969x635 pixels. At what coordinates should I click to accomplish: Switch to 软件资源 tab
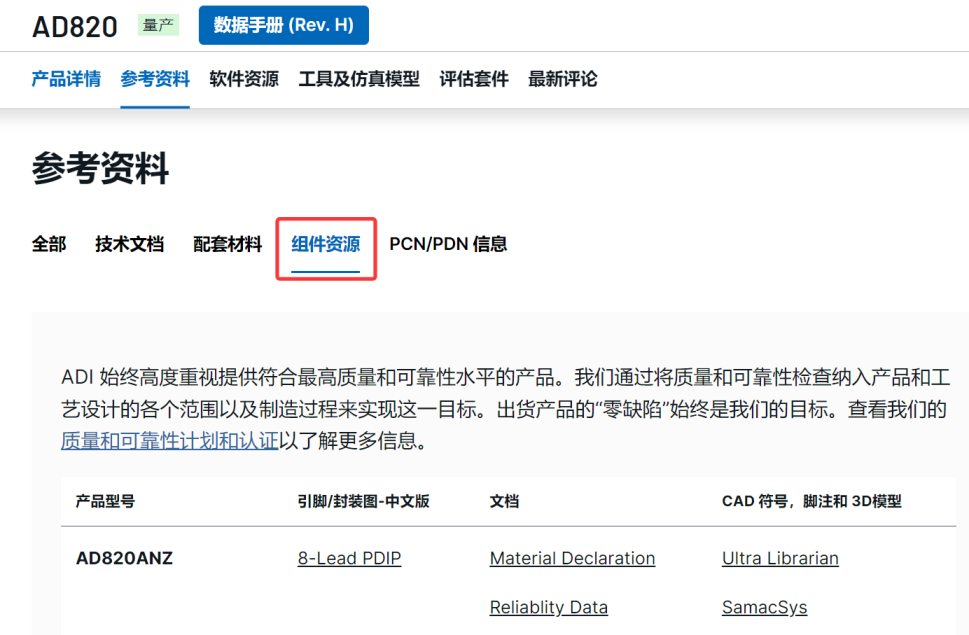(244, 79)
